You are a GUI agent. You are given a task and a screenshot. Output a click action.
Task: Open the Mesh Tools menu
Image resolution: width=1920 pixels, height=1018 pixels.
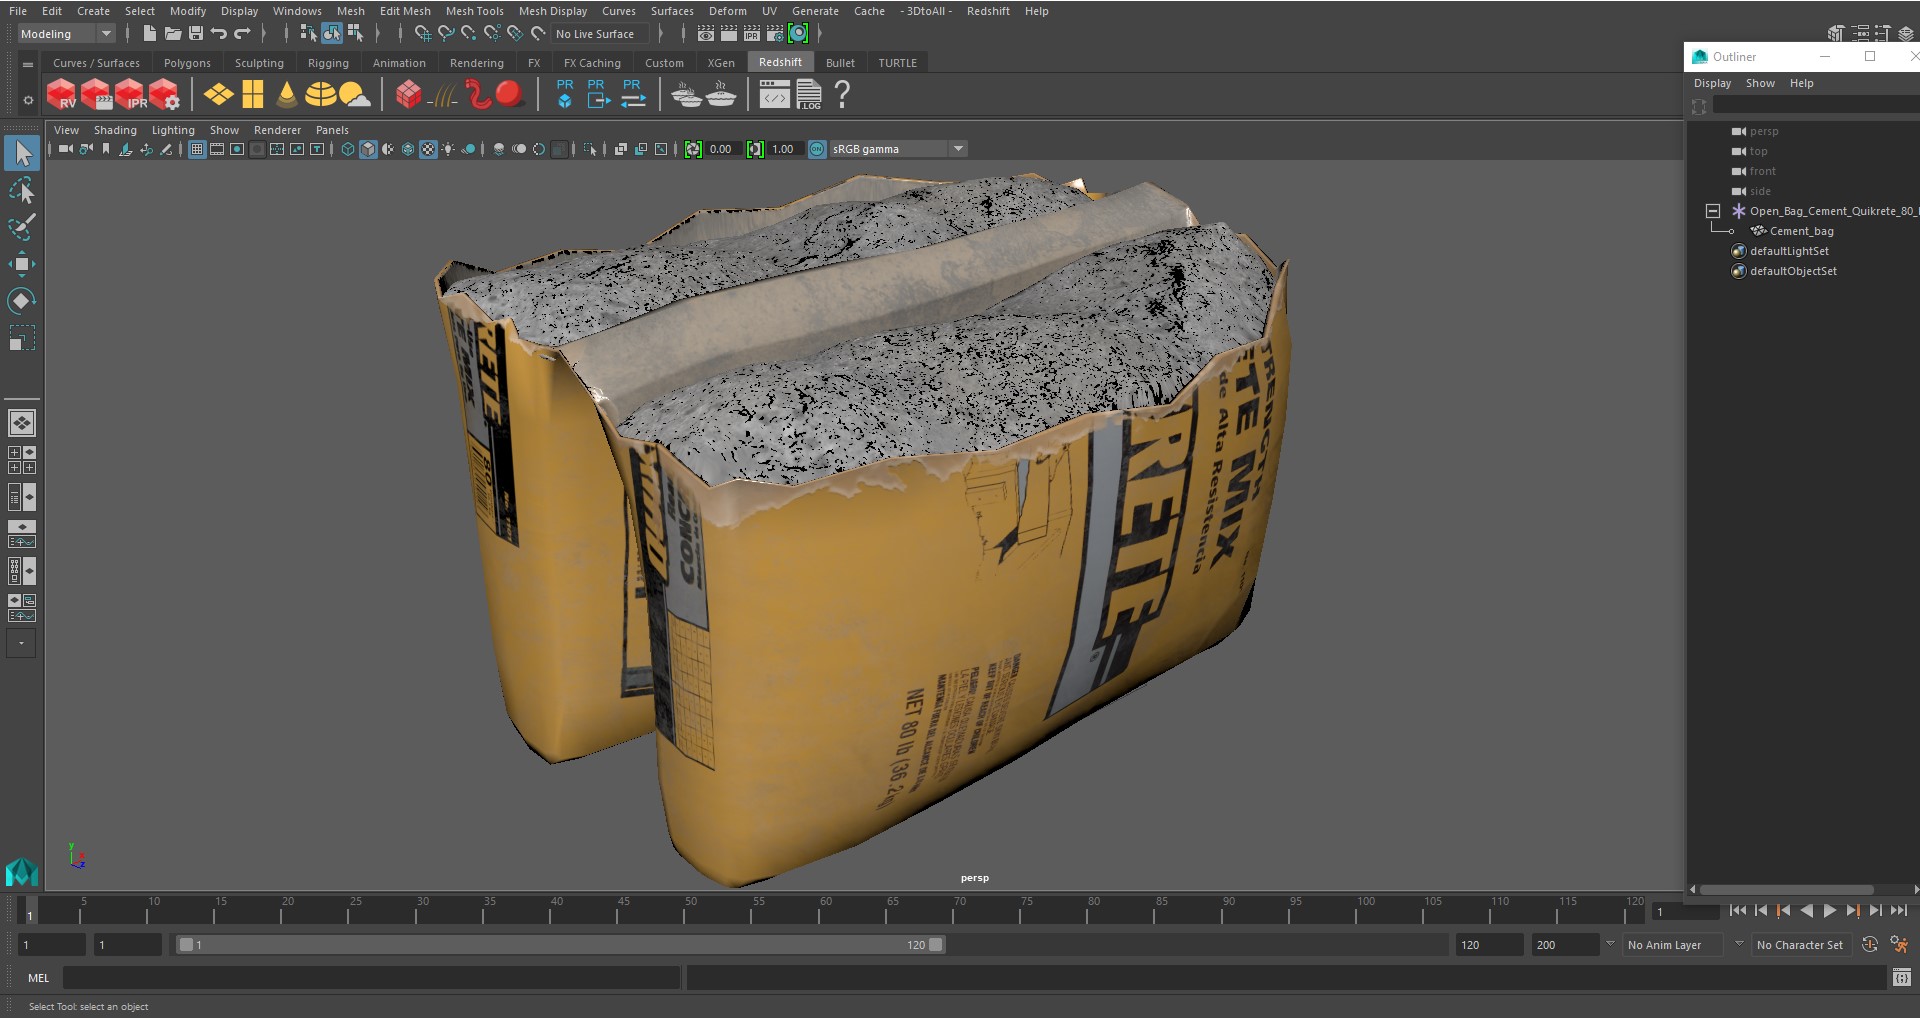[x=474, y=11]
